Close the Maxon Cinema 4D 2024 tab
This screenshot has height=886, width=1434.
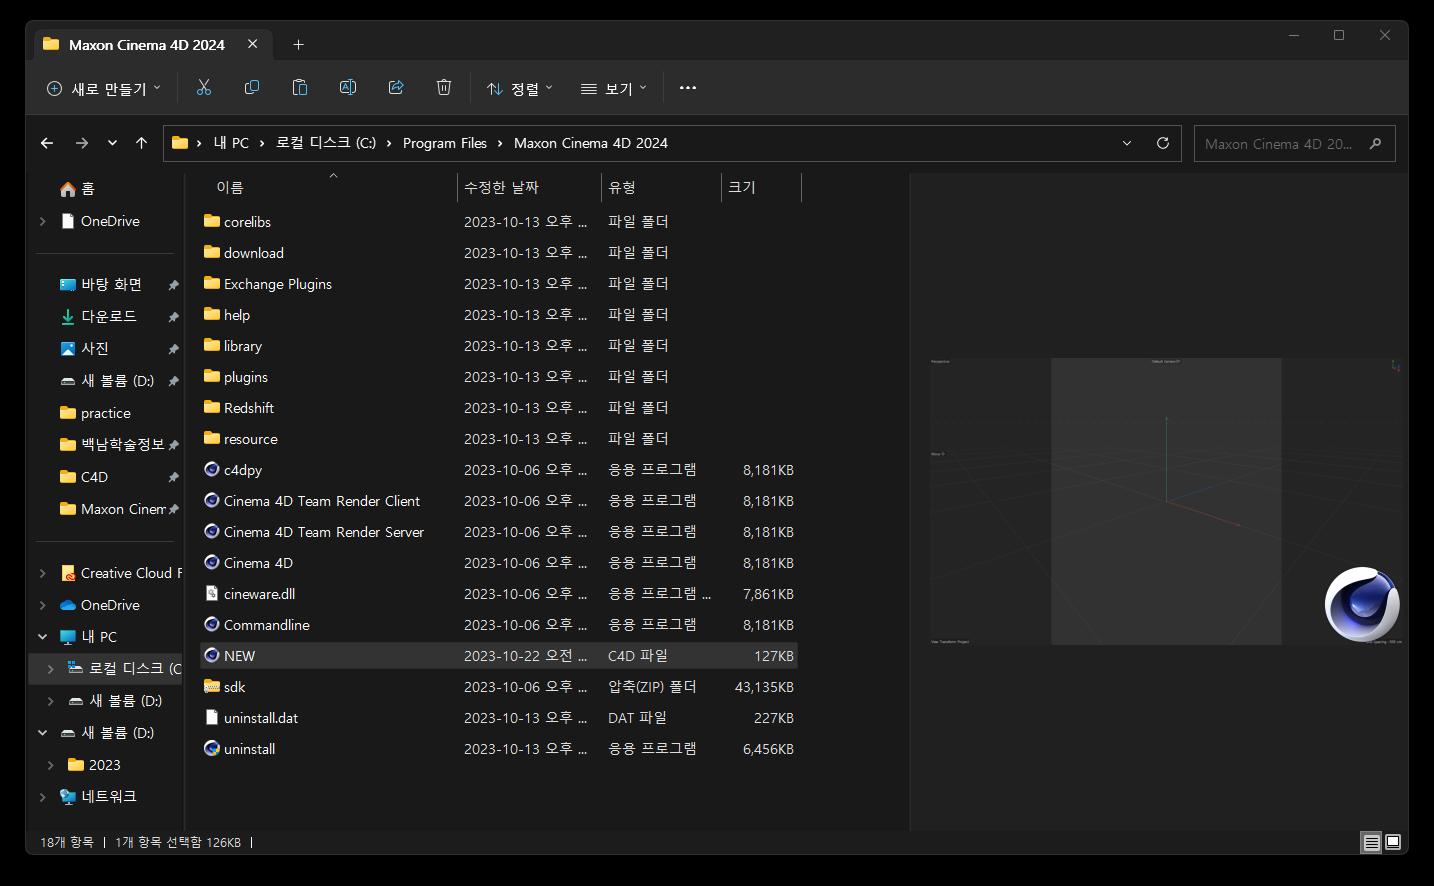[253, 44]
